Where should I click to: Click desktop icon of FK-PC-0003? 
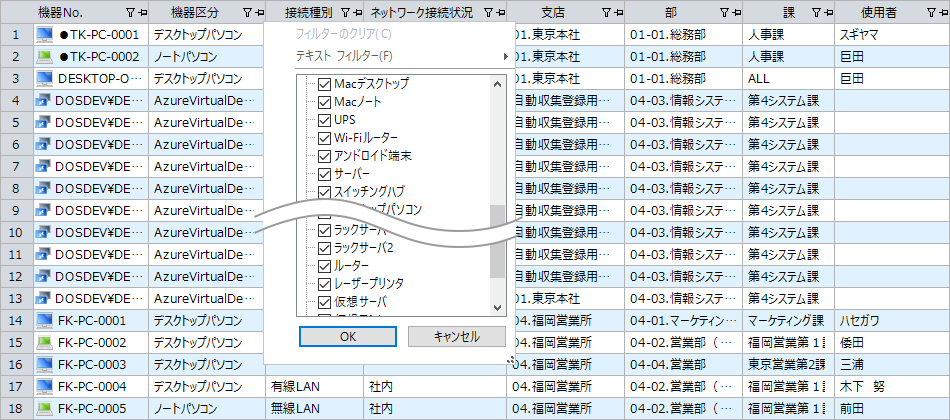click(x=45, y=365)
